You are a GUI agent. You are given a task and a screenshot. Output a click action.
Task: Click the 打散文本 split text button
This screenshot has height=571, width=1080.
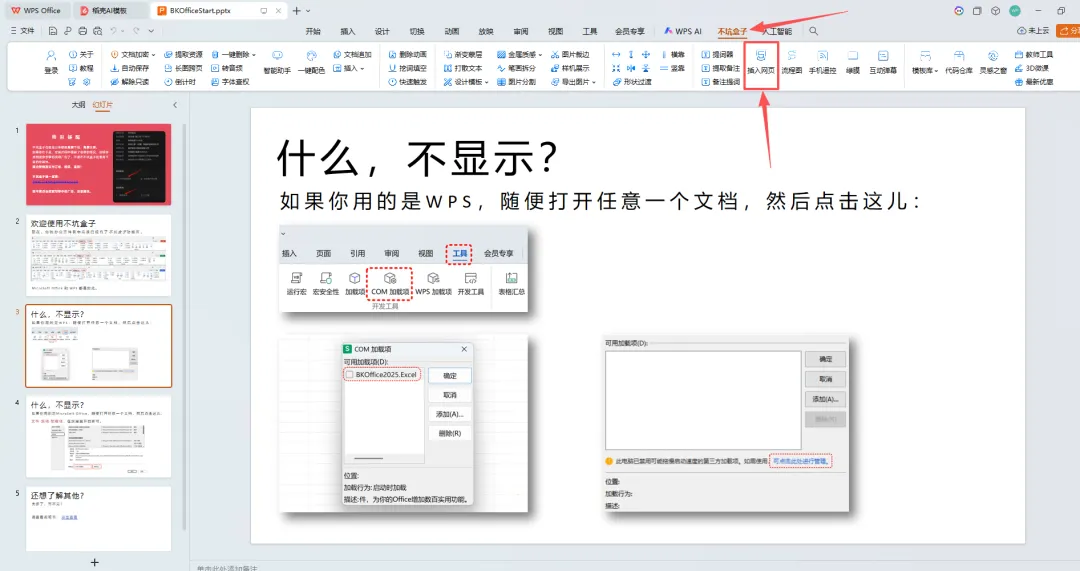click(463, 68)
